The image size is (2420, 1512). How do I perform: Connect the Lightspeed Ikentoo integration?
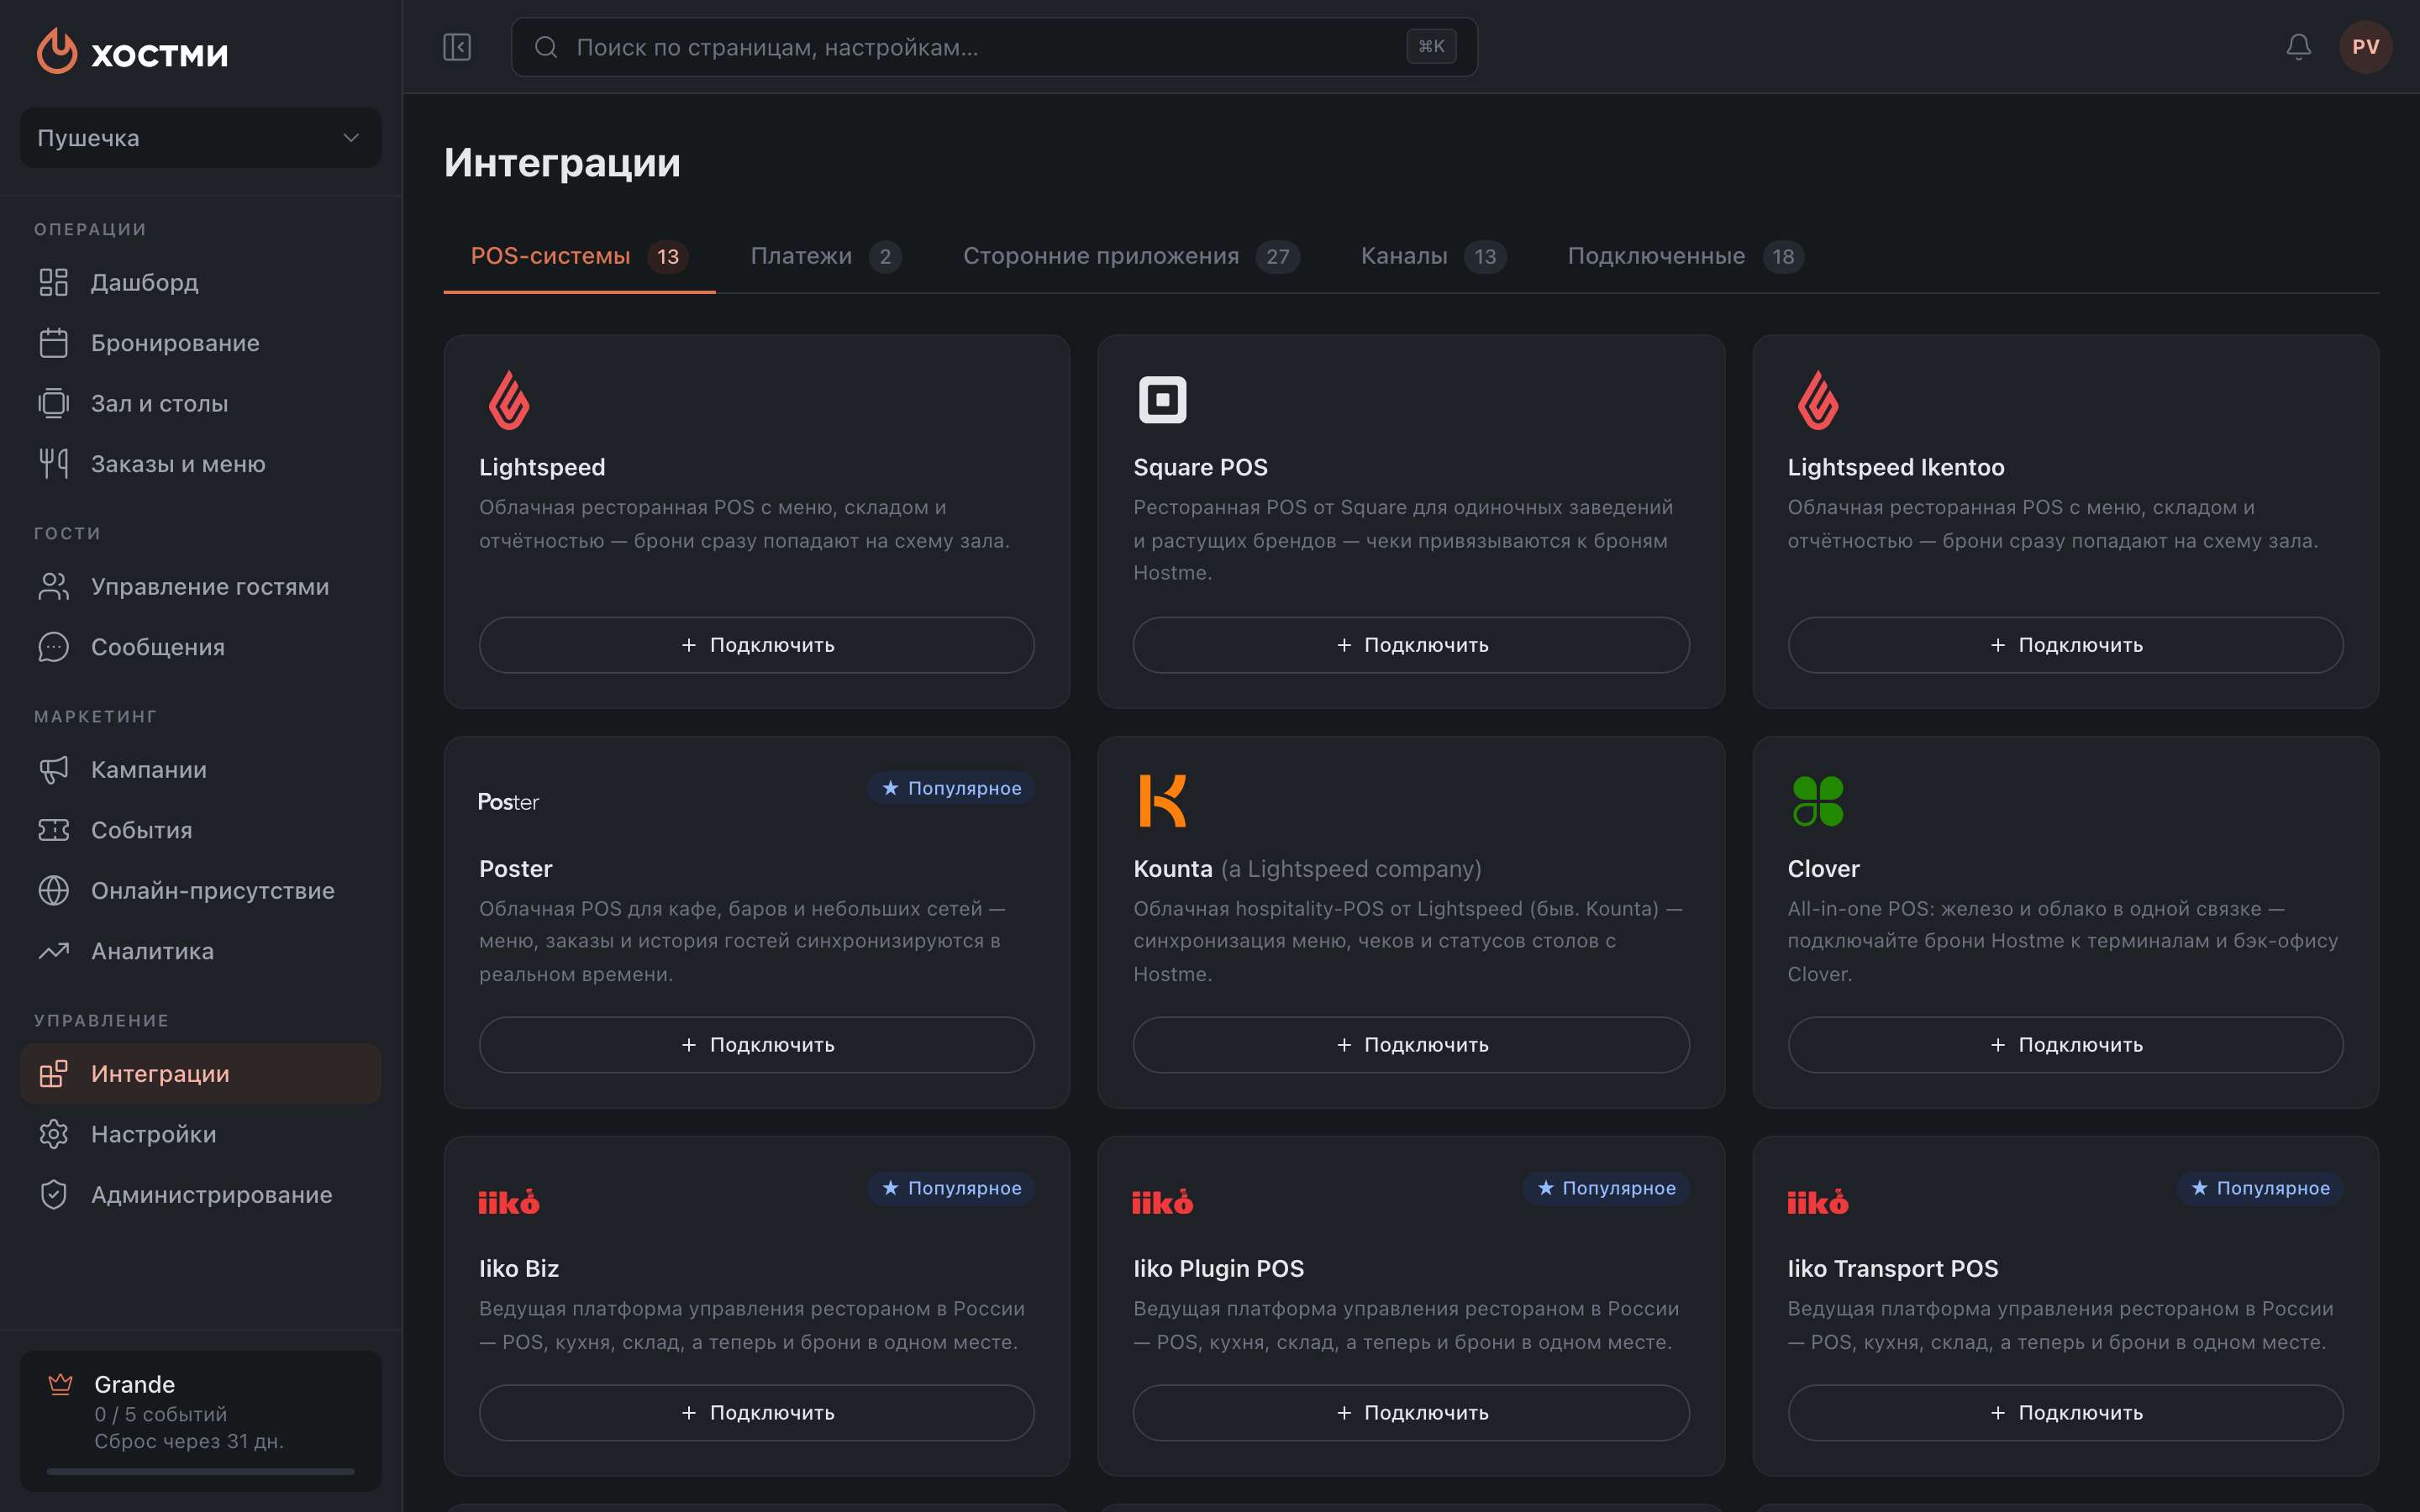(x=2065, y=645)
